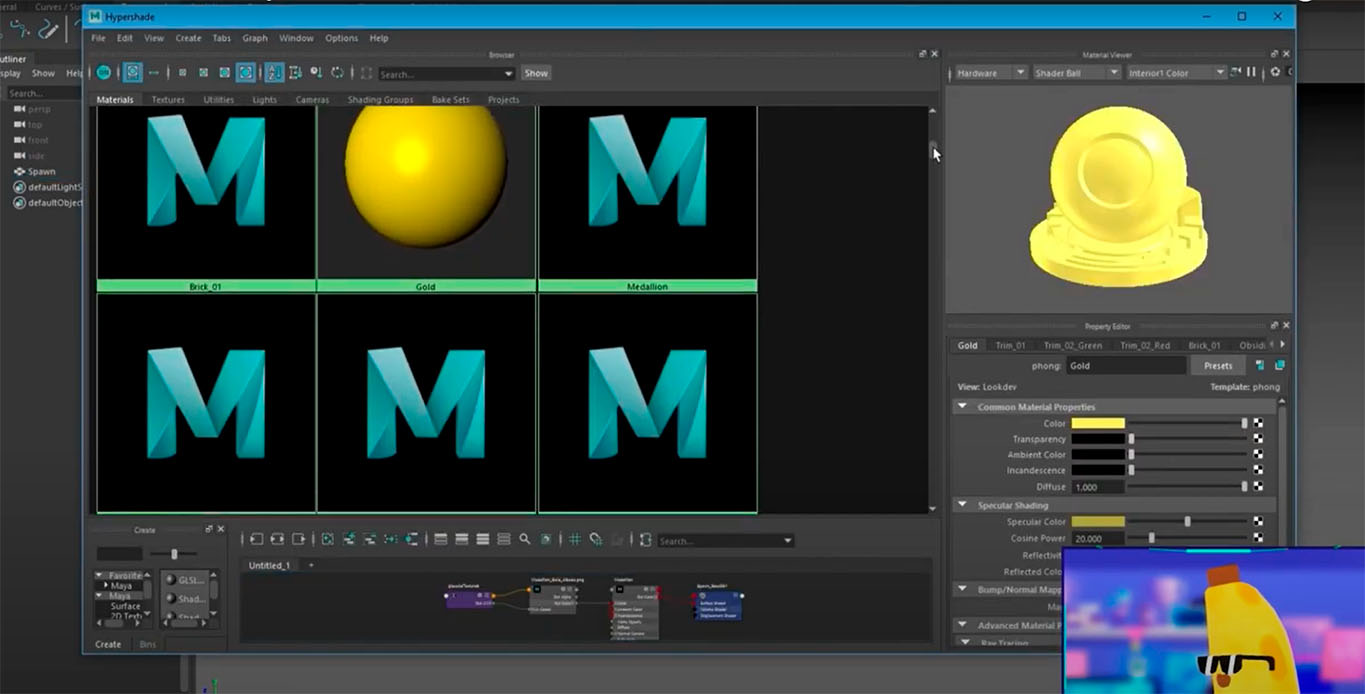Open the Hardware renderer dropdown

point(990,73)
